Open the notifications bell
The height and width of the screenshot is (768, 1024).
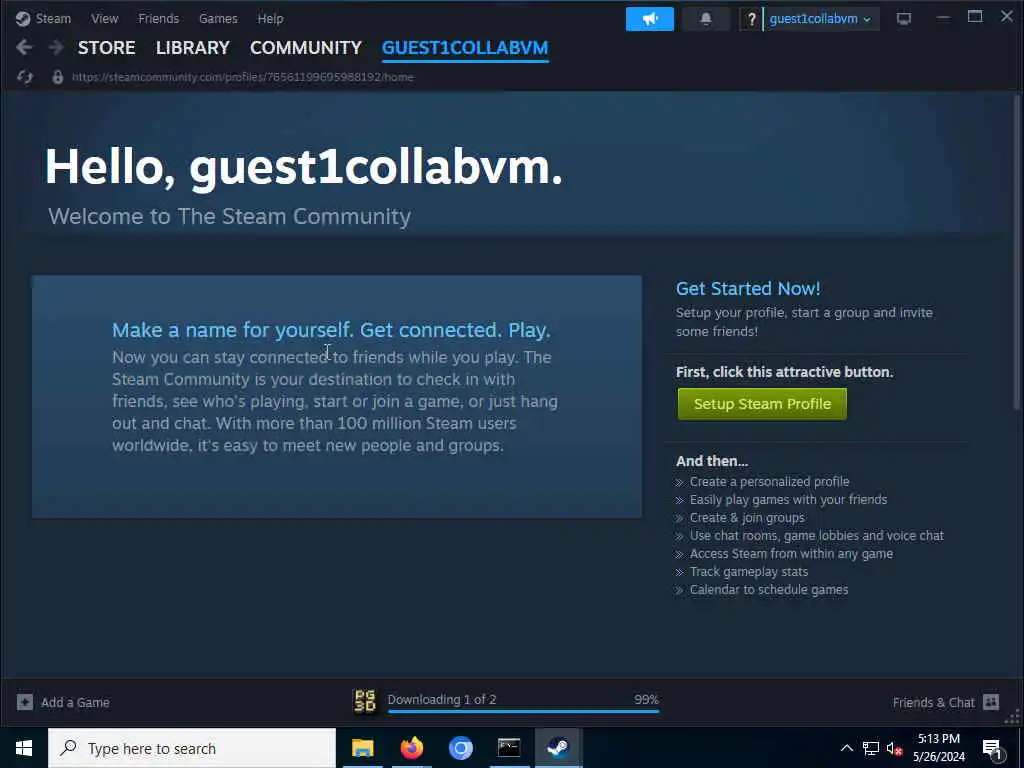pos(706,19)
